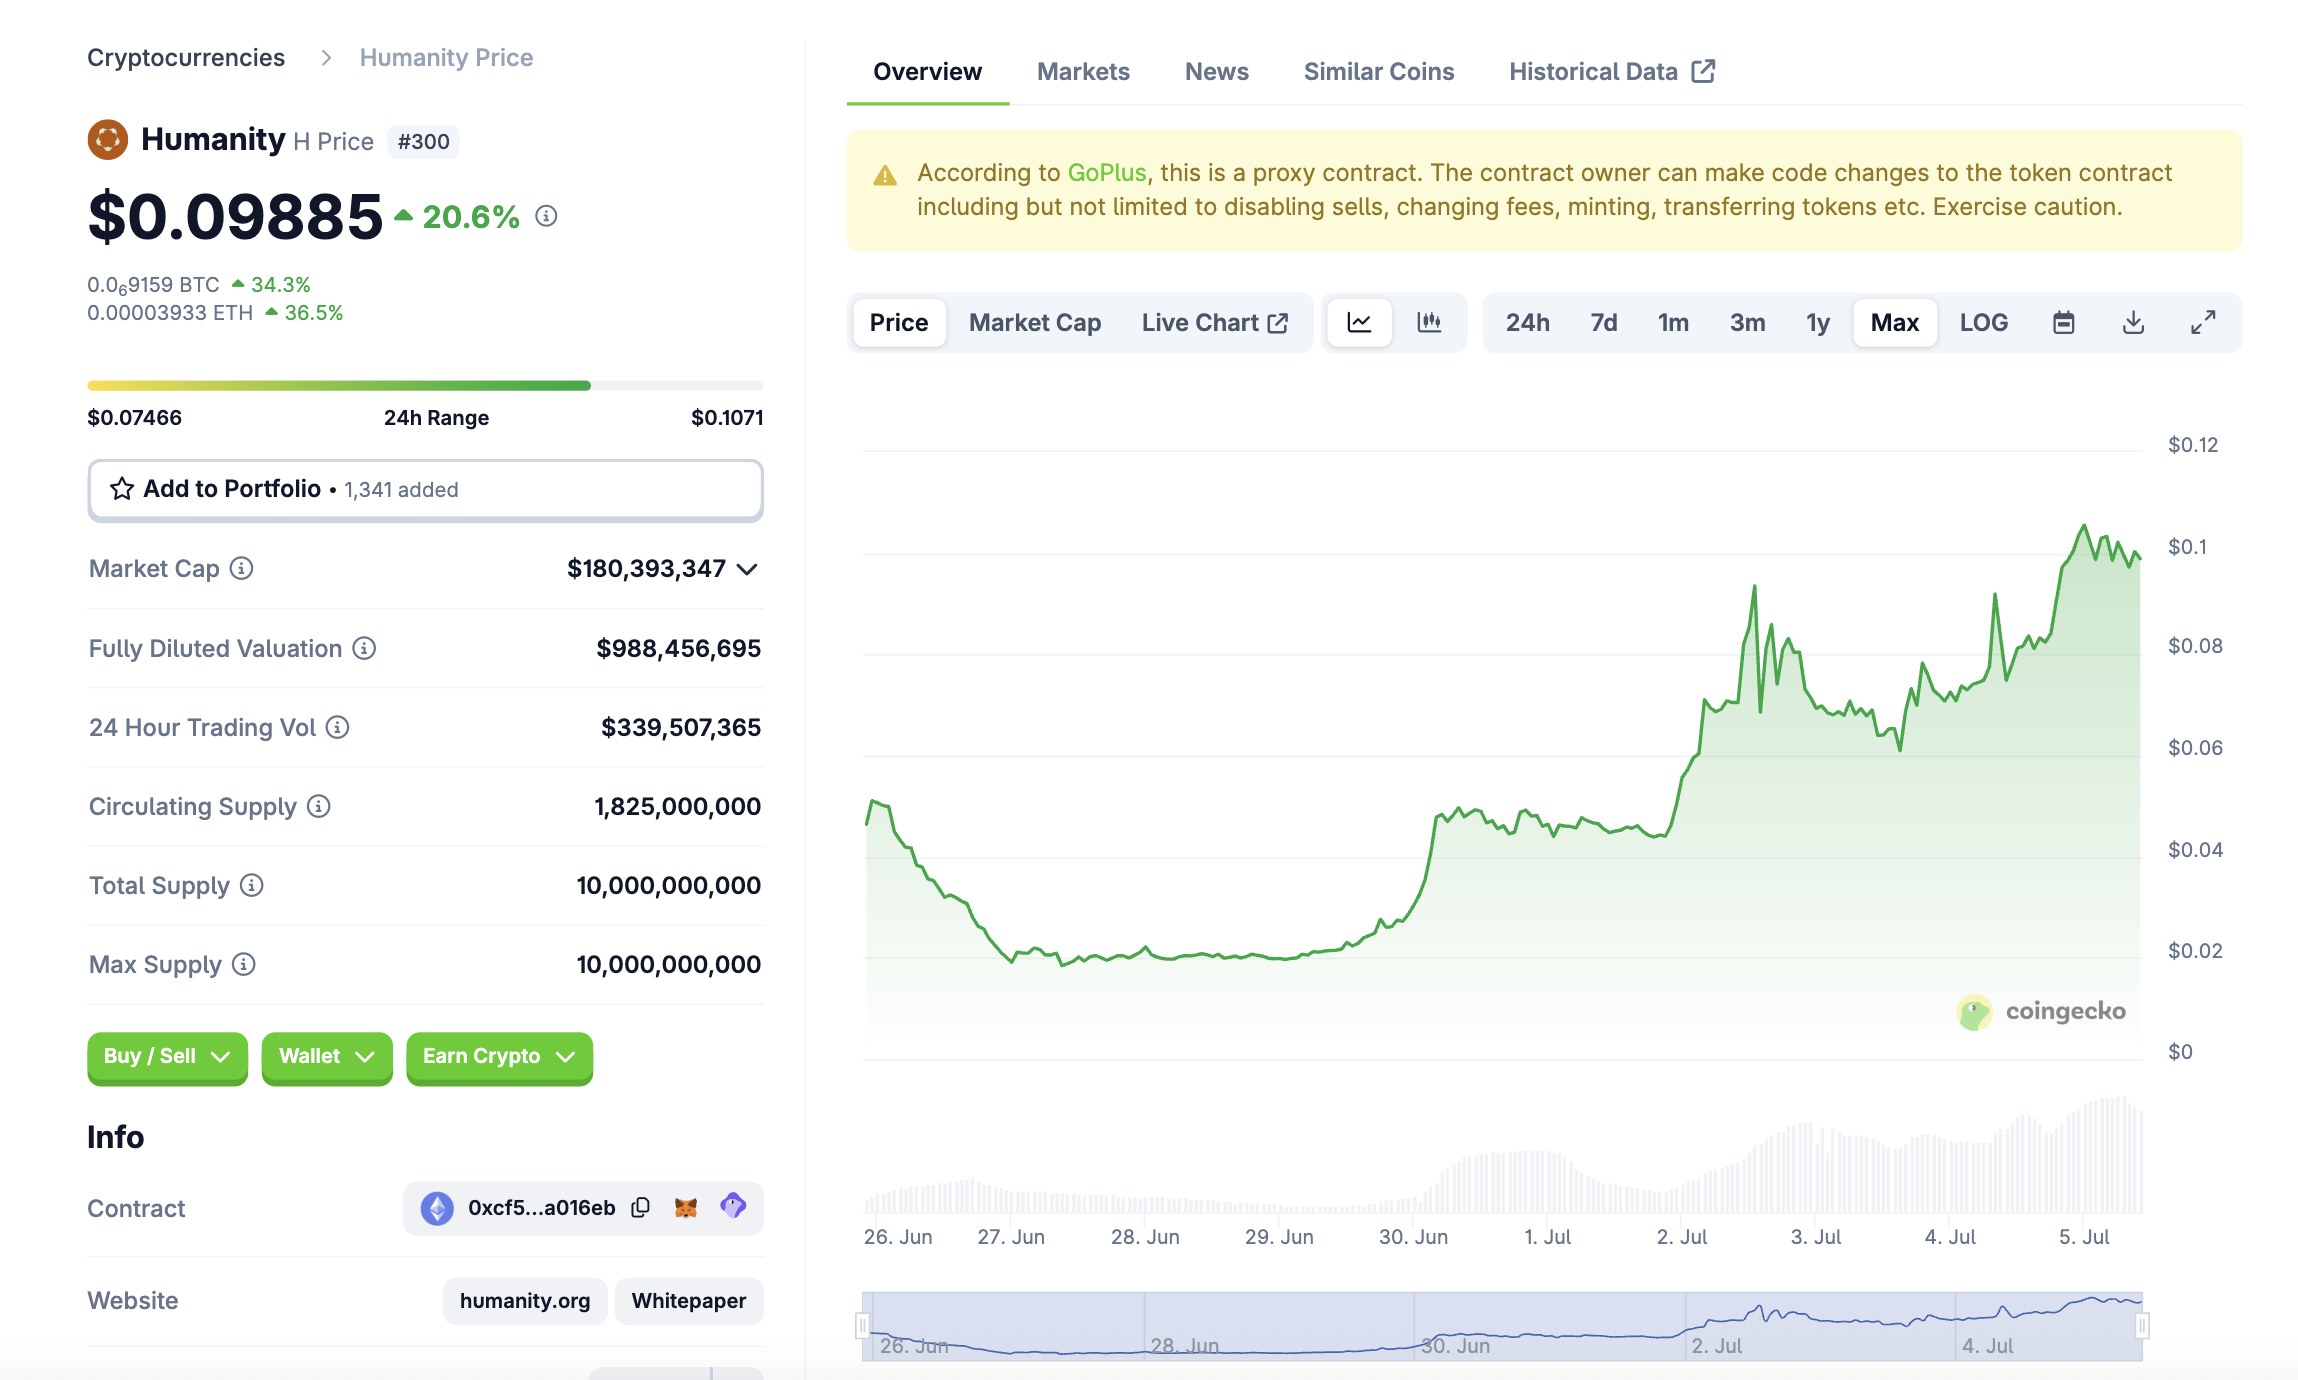Image resolution: width=2298 pixels, height=1380 pixels.
Task: Open the Earn Crypto dropdown
Action: [x=499, y=1056]
